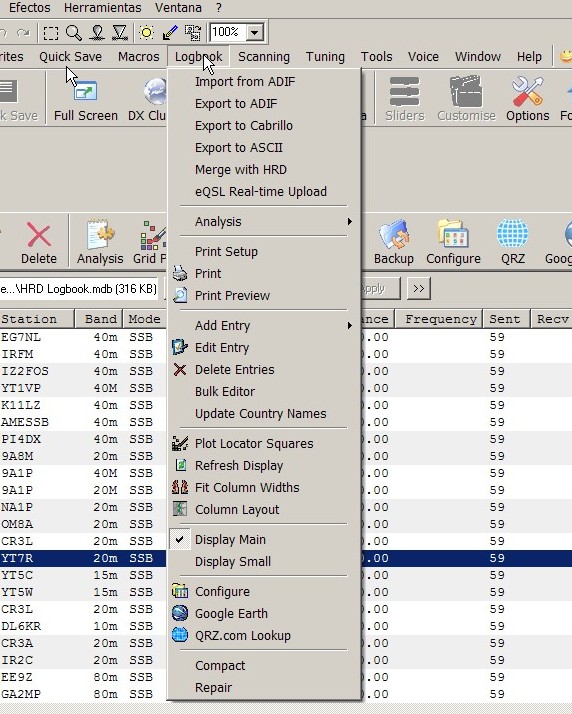Choose Configure in the Logbook dropdown menu
The width and height of the screenshot is (572, 714).
coord(264,592)
